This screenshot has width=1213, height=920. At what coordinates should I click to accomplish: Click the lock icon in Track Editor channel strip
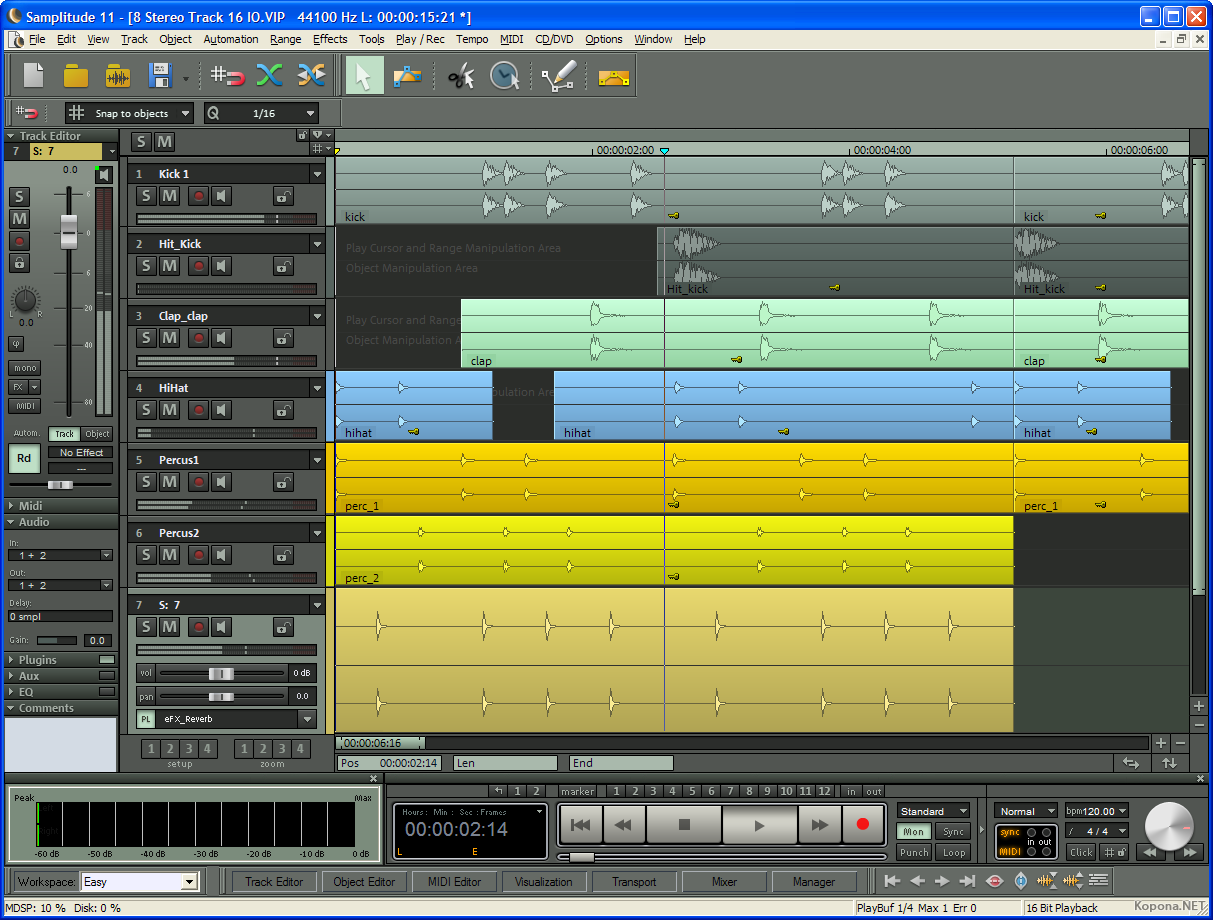19,263
